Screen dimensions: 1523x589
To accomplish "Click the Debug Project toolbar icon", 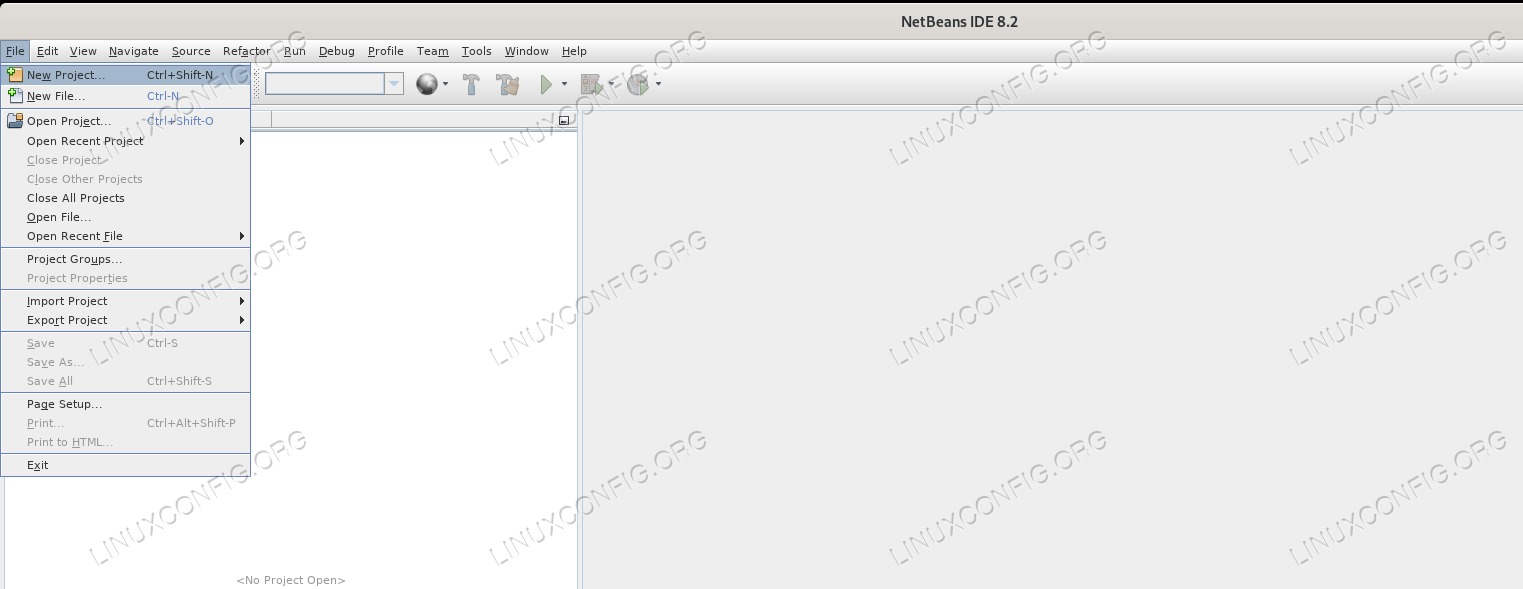I will coord(591,84).
